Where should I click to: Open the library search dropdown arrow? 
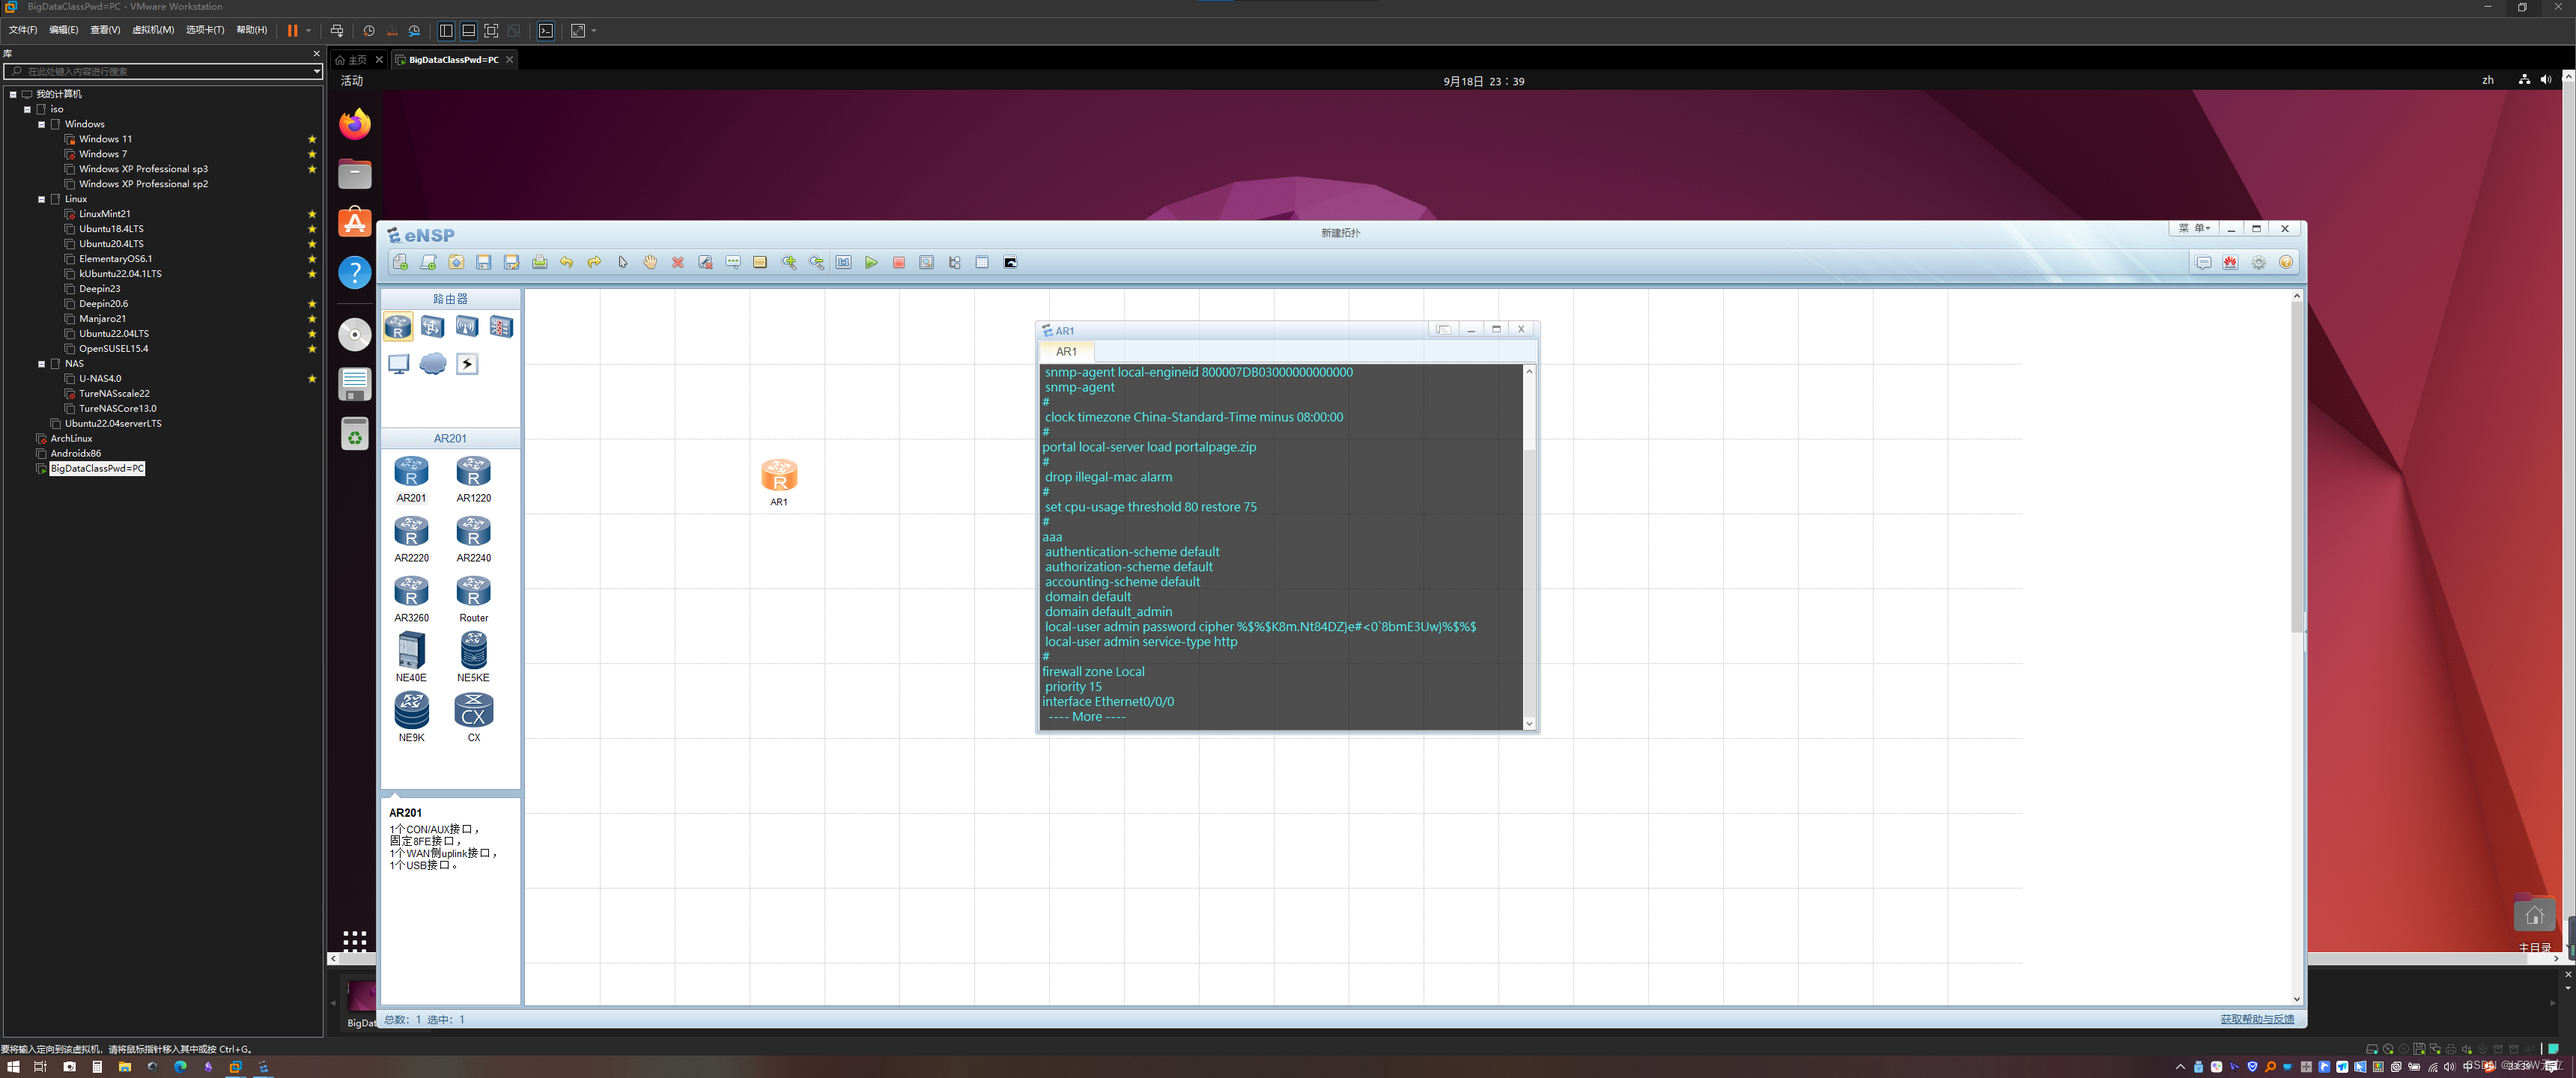(316, 72)
